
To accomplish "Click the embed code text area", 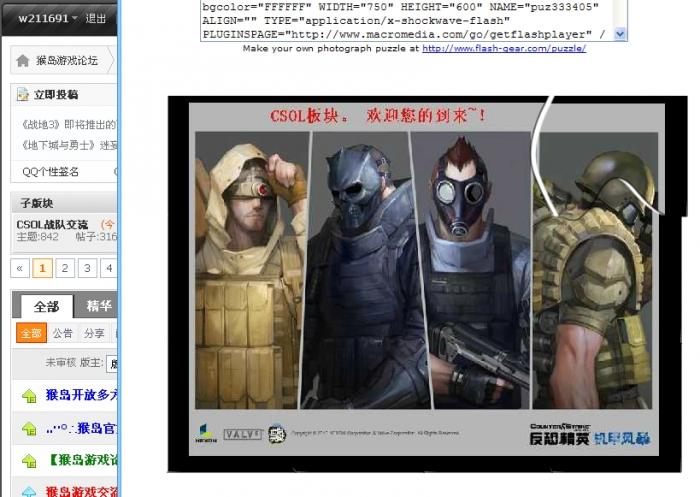I will [x=407, y=21].
